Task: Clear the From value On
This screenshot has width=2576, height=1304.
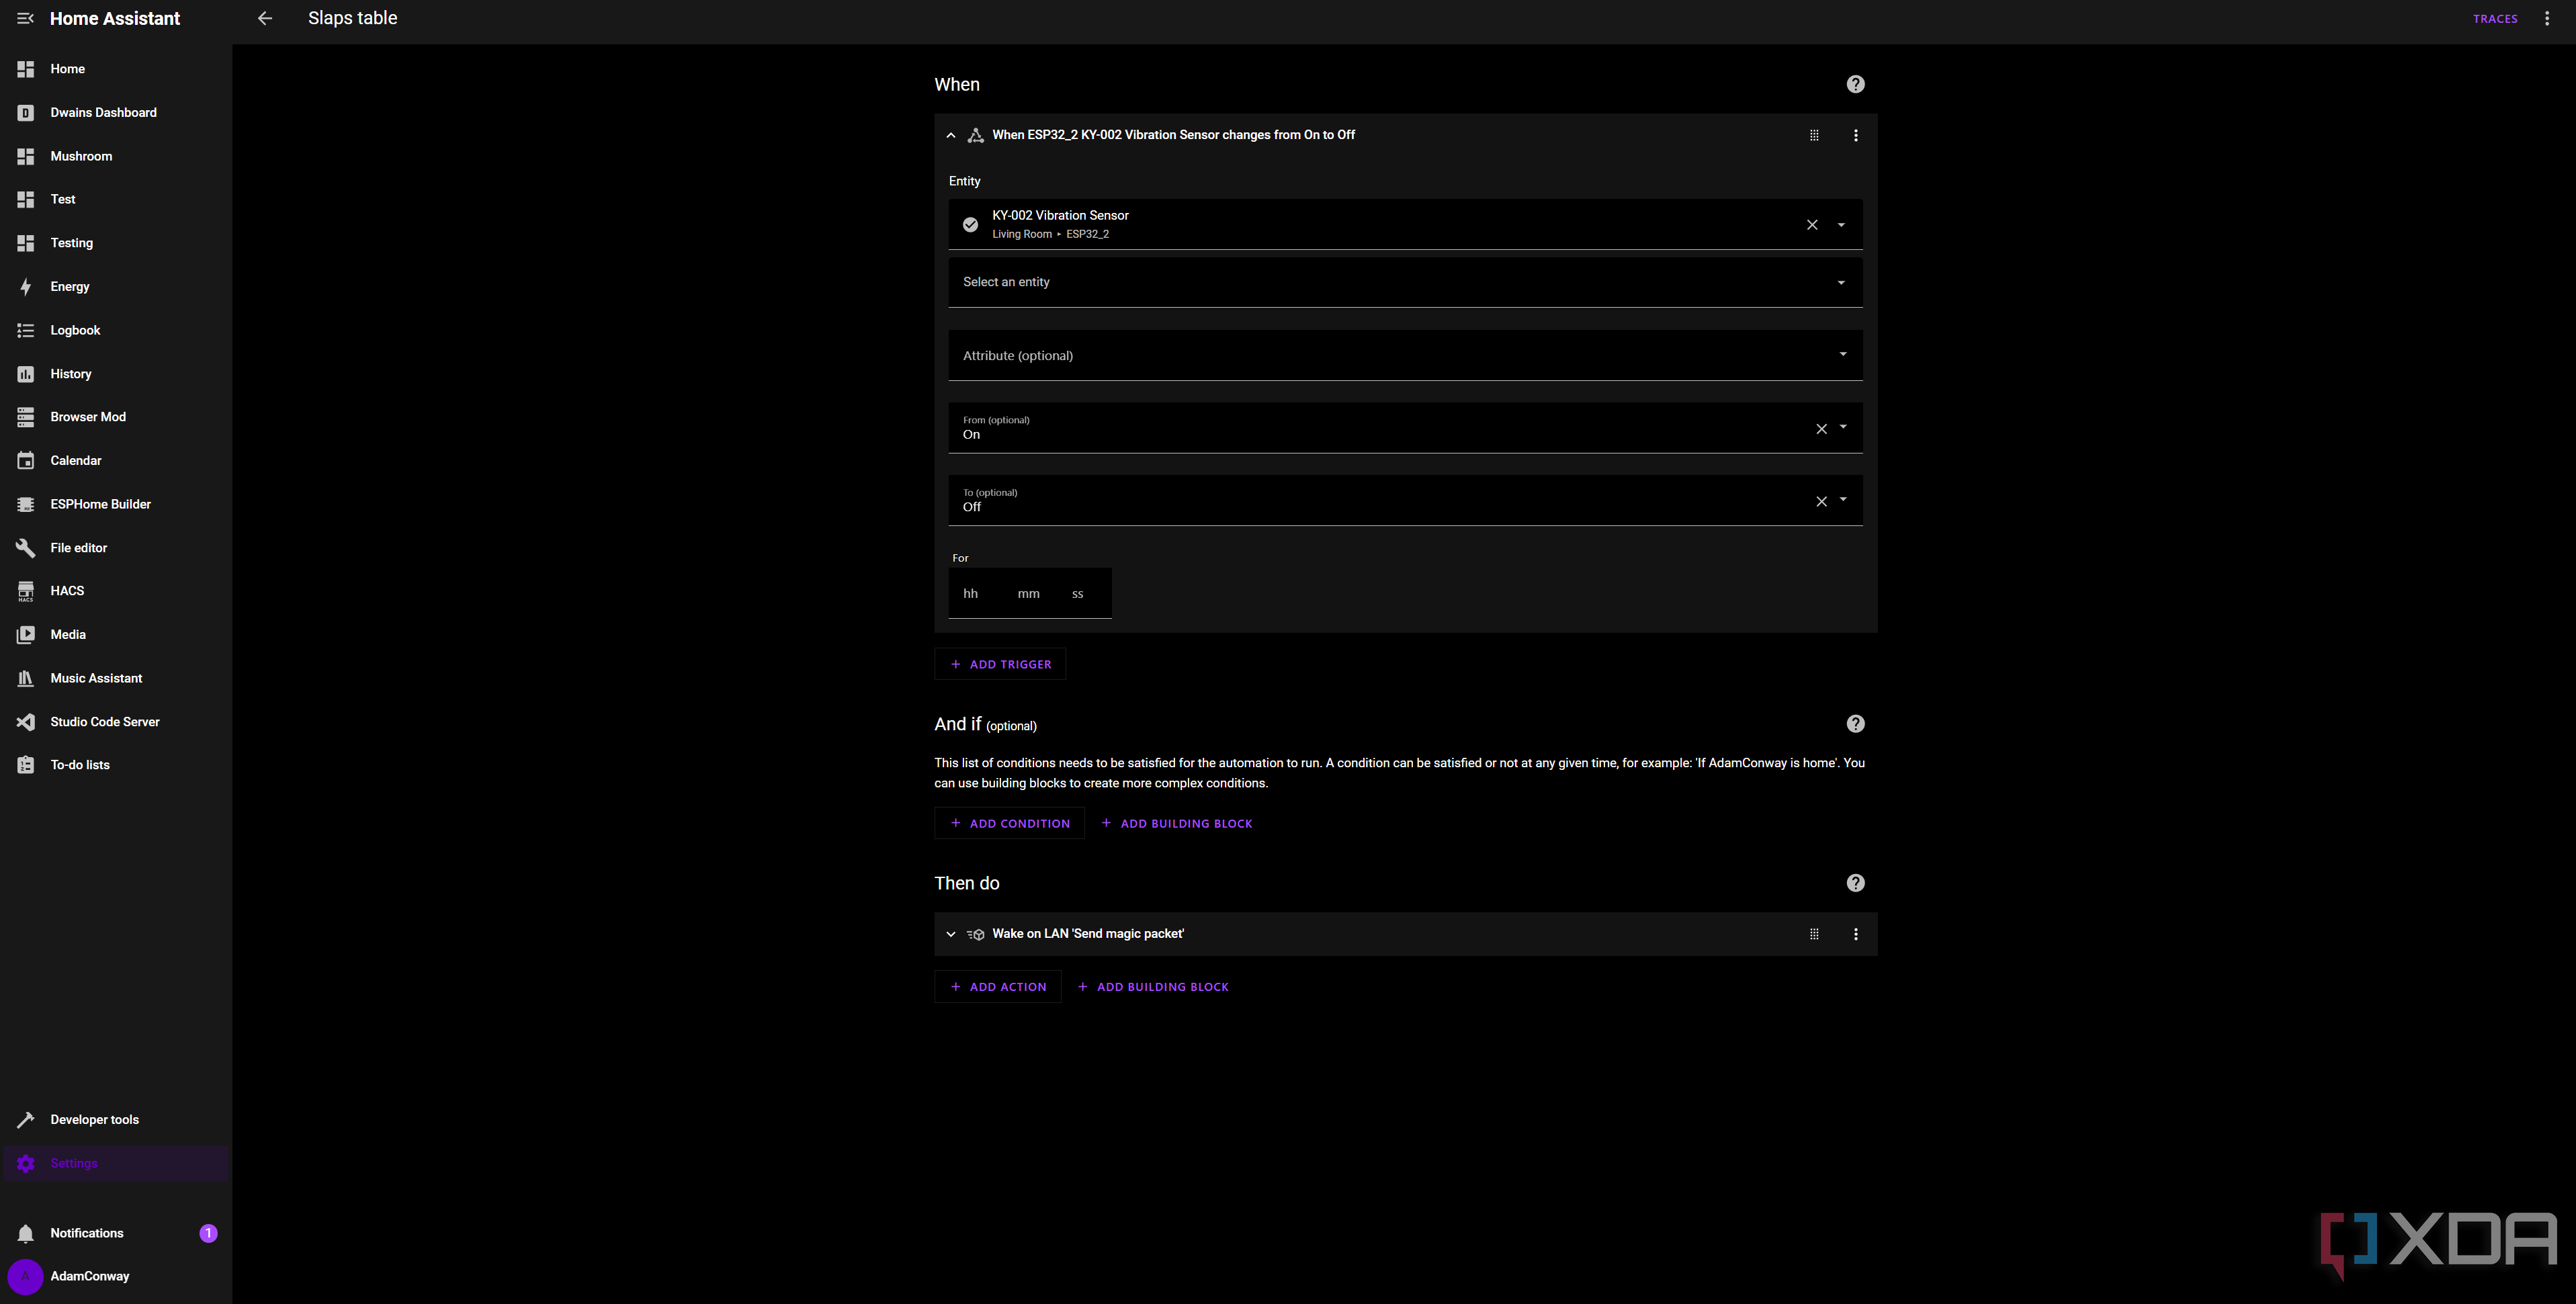Action: tap(1821, 429)
